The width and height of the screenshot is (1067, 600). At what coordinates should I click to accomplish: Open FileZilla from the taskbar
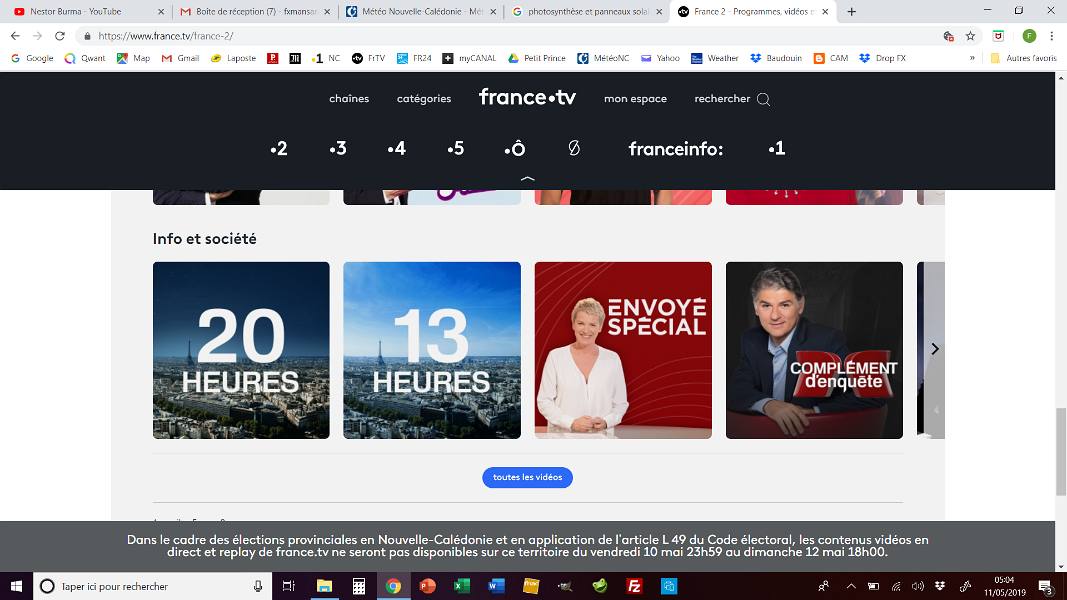pos(634,586)
